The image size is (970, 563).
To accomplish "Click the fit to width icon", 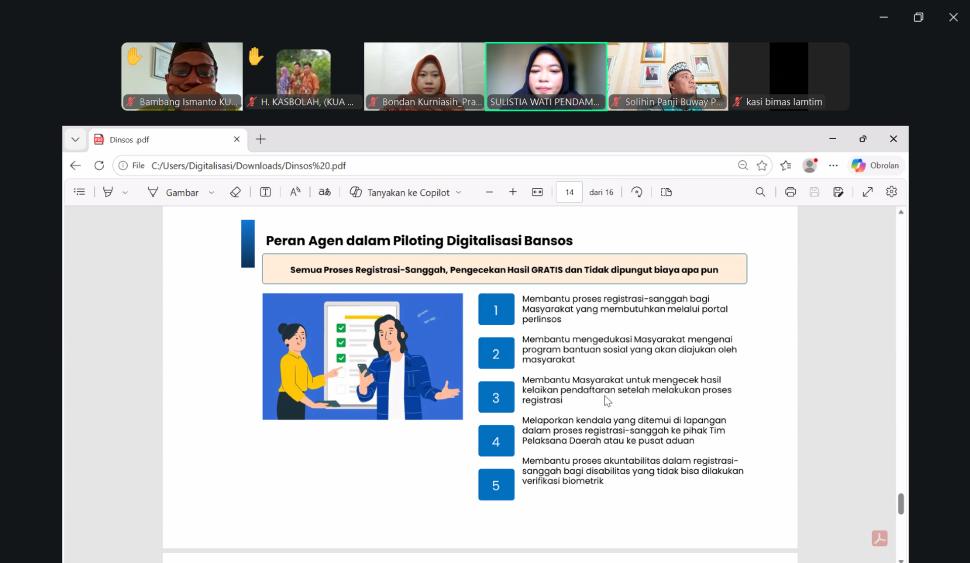I will coord(538,192).
